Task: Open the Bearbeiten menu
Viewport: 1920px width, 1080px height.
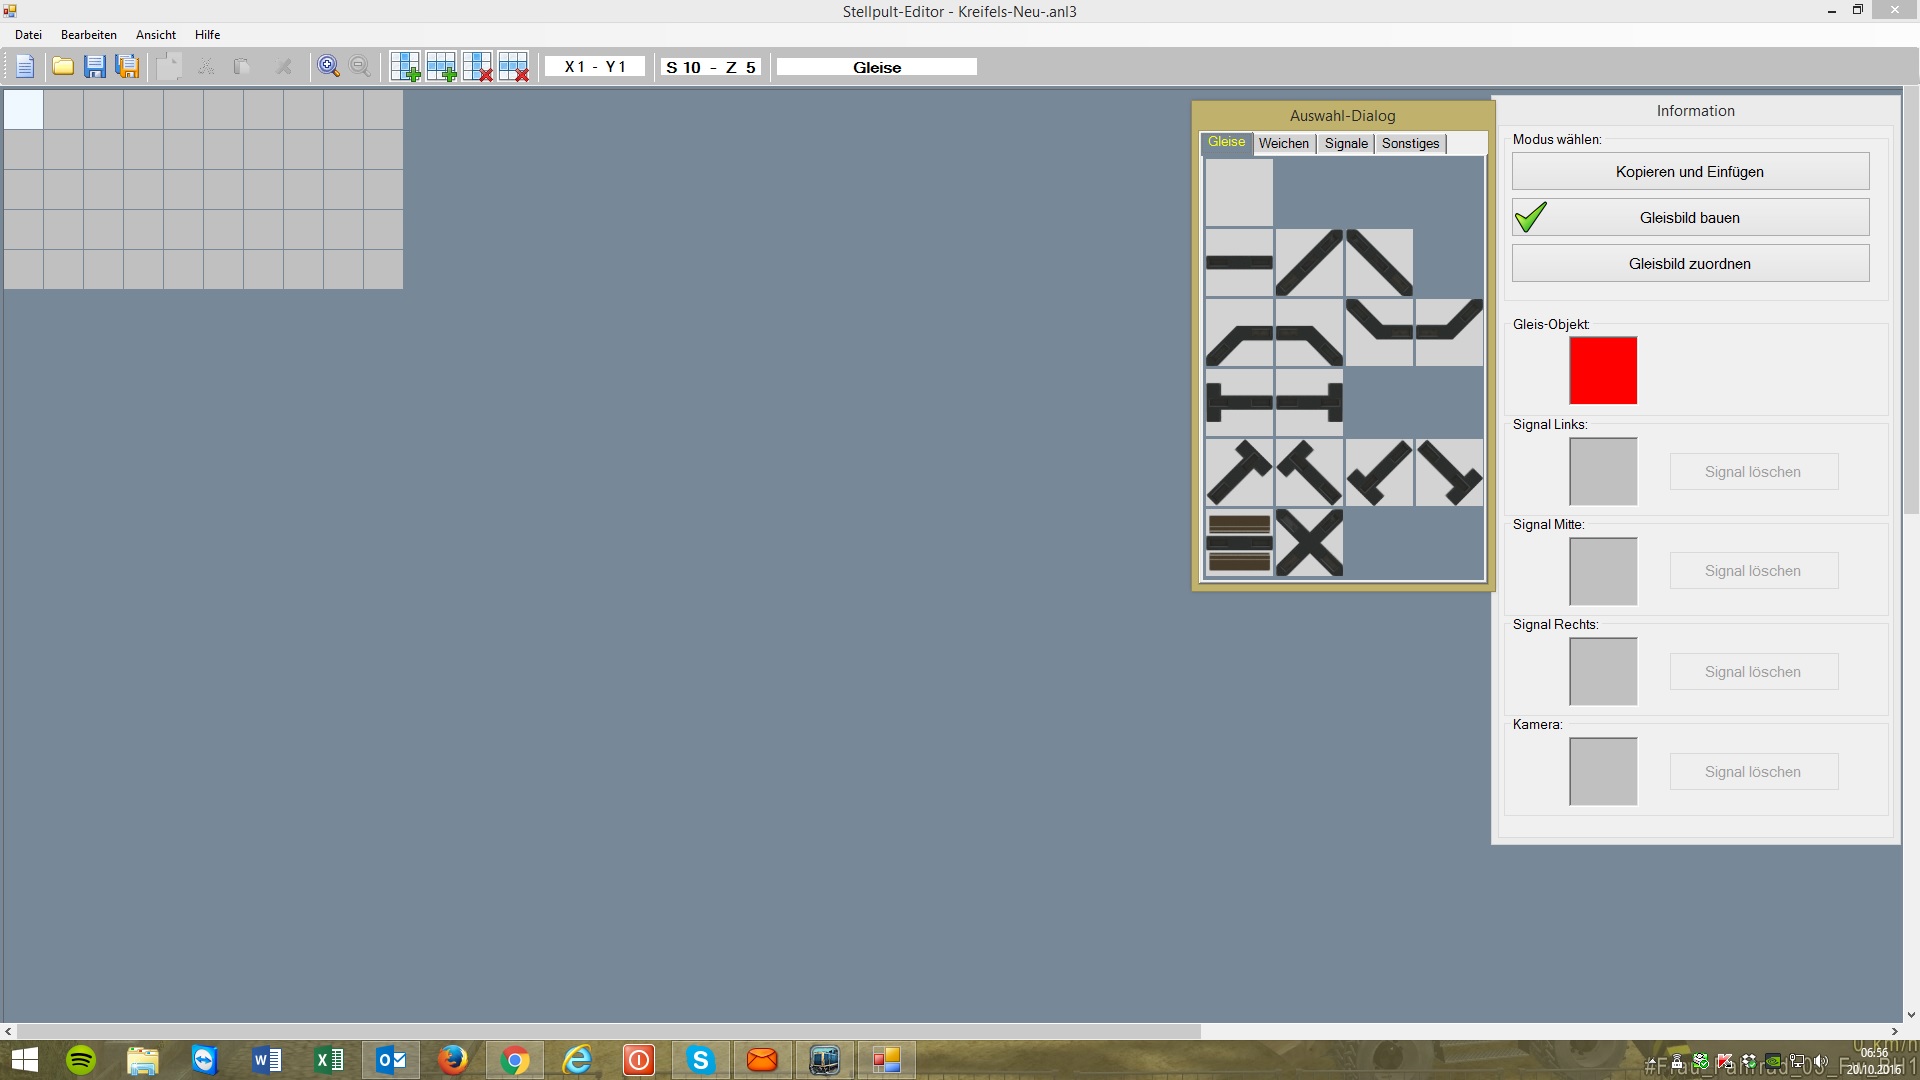Action: tap(88, 35)
